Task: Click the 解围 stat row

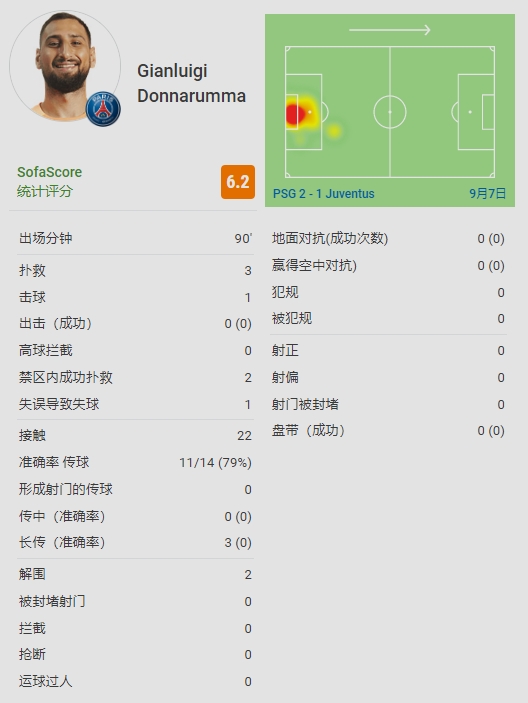Action: coord(135,574)
